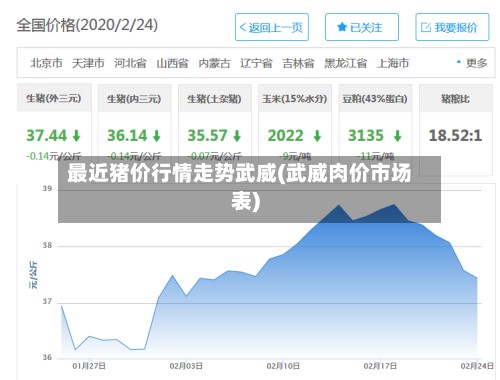Viewport: 500px width, 380px height.
Task: Click the 36.14 price value
Action: tap(127, 136)
